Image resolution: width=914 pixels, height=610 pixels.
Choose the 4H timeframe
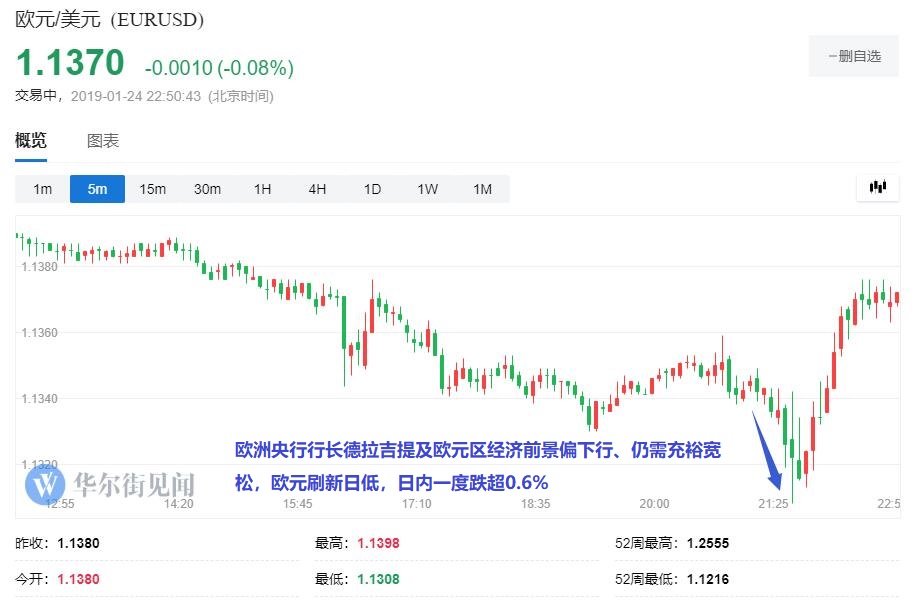[x=317, y=189]
